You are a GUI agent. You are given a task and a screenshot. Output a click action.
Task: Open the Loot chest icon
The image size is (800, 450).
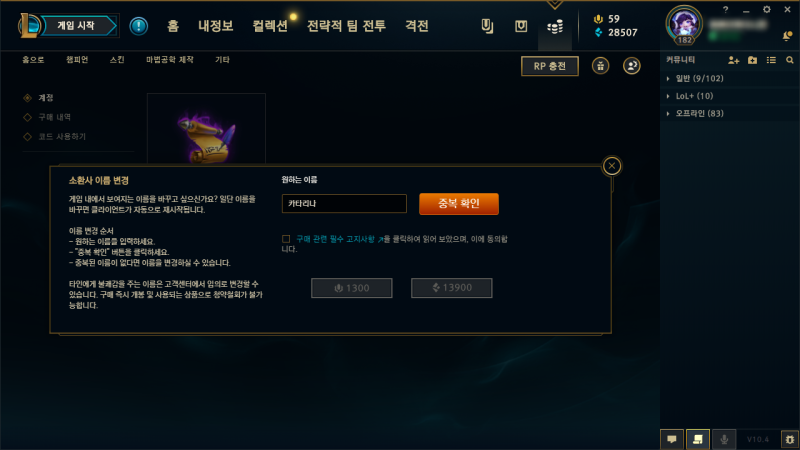click(521, 27)
